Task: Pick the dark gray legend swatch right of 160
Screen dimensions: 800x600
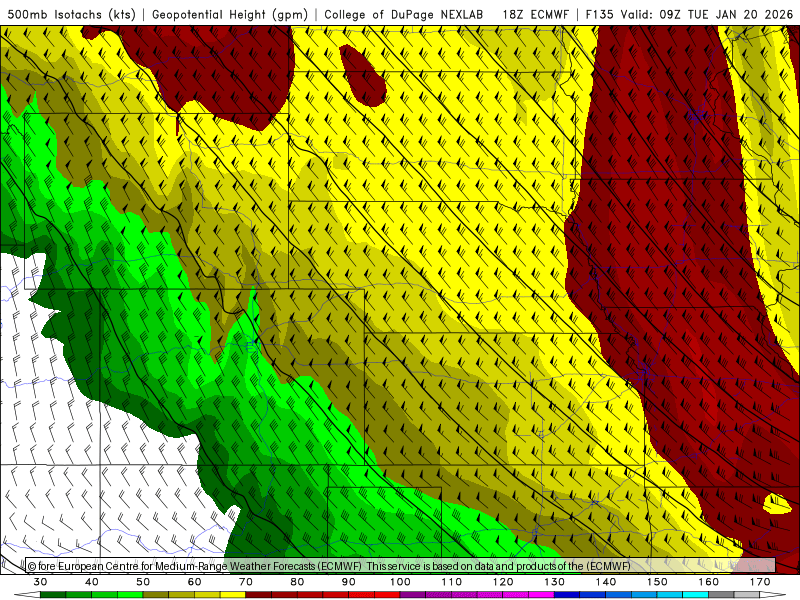Action: (721, 595)
